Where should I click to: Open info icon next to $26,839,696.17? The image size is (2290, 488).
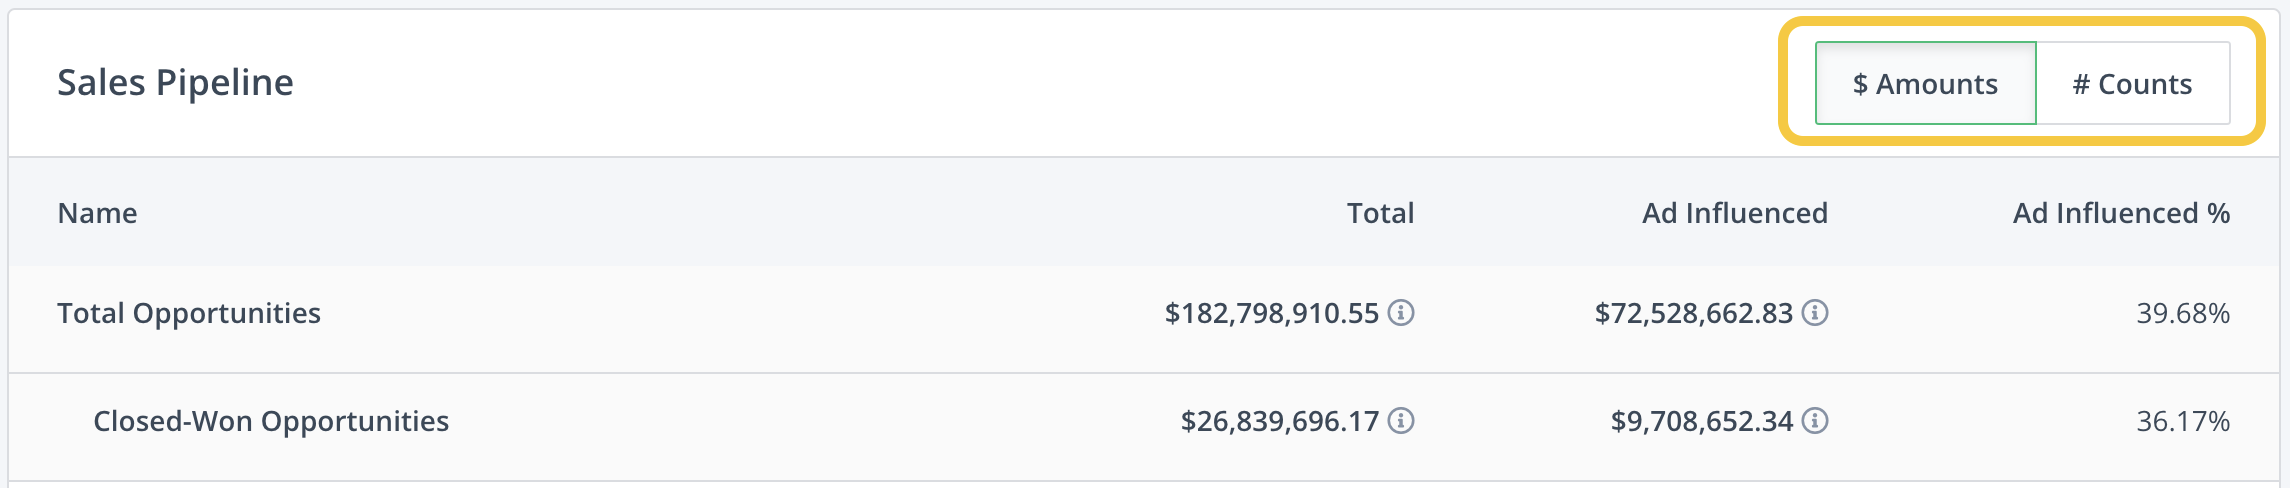1401,421
